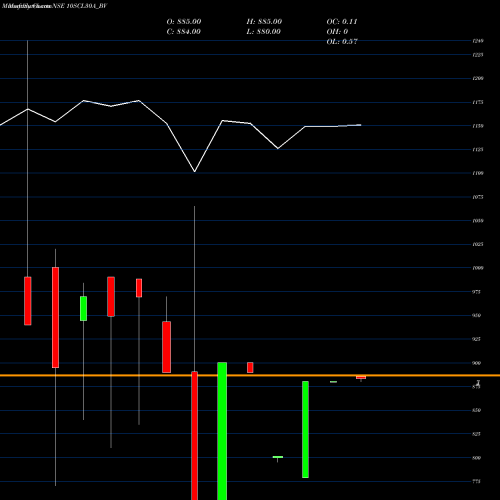Viewport: 500px width, 500px height.
Task: Click the first red candle with tallest wick
Action: coord(28,301)
